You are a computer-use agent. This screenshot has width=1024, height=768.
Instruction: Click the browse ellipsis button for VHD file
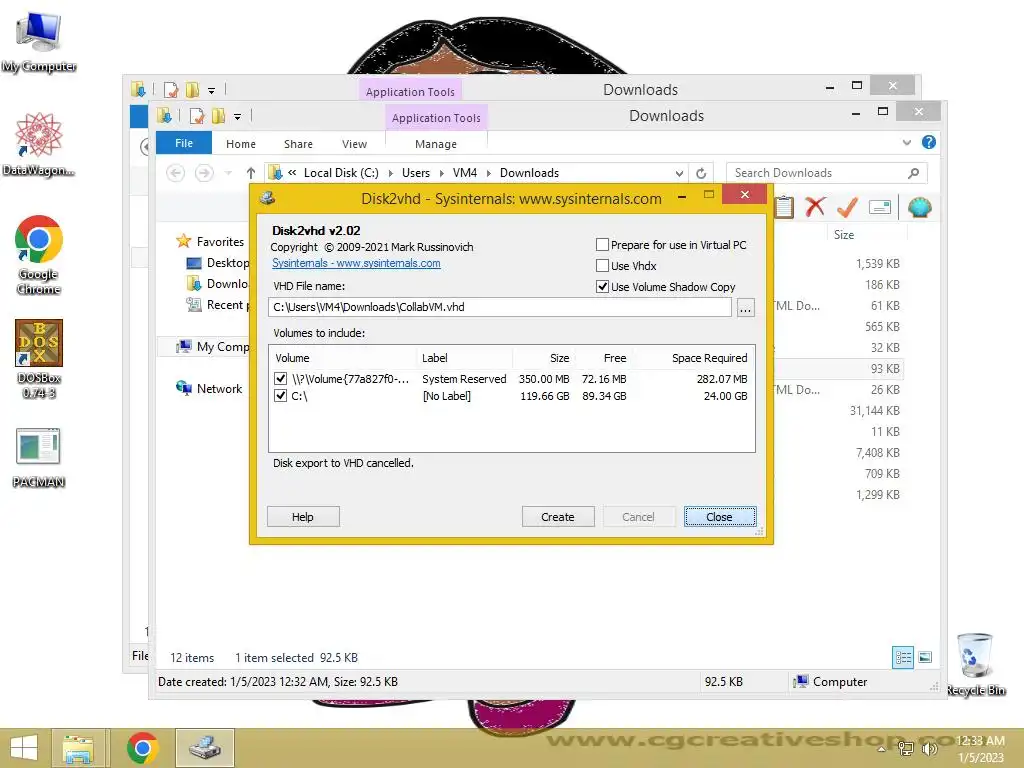[745, 307]
